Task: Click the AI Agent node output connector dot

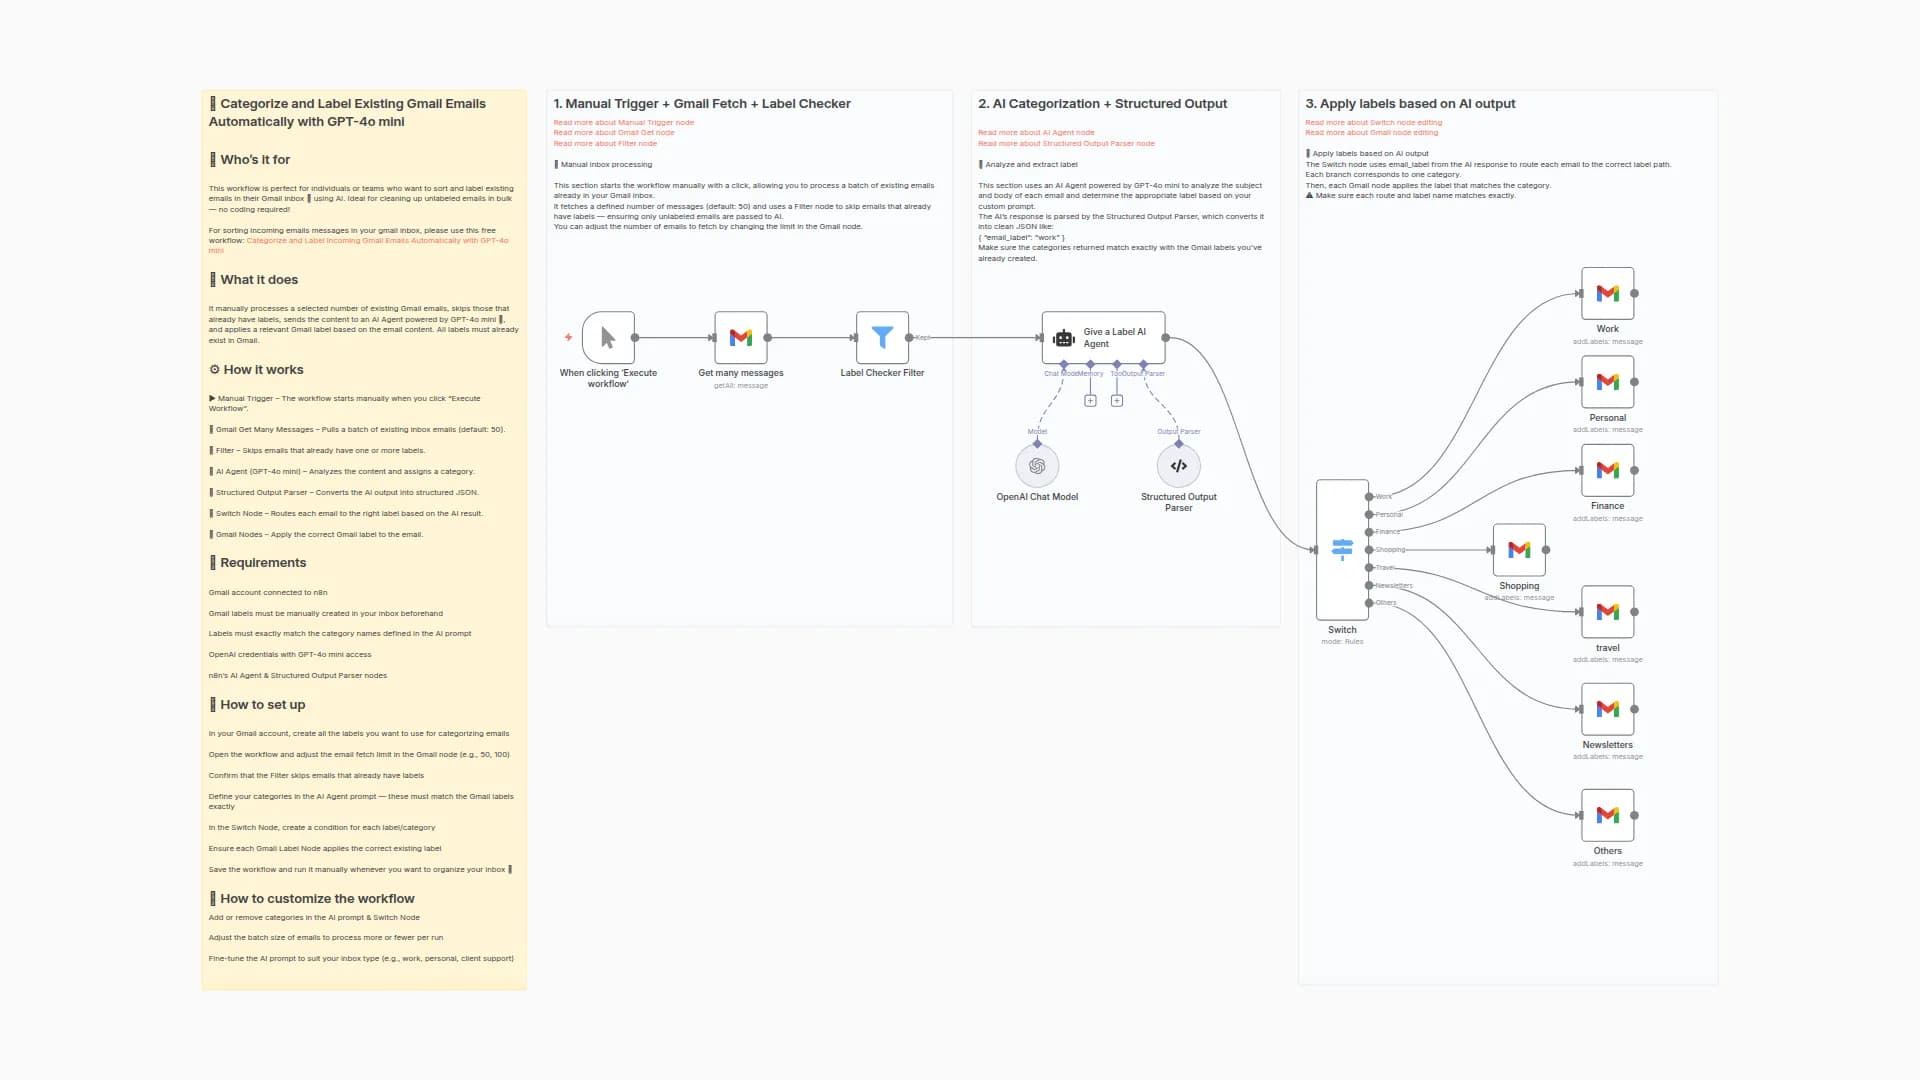Action: (1165, 338)
